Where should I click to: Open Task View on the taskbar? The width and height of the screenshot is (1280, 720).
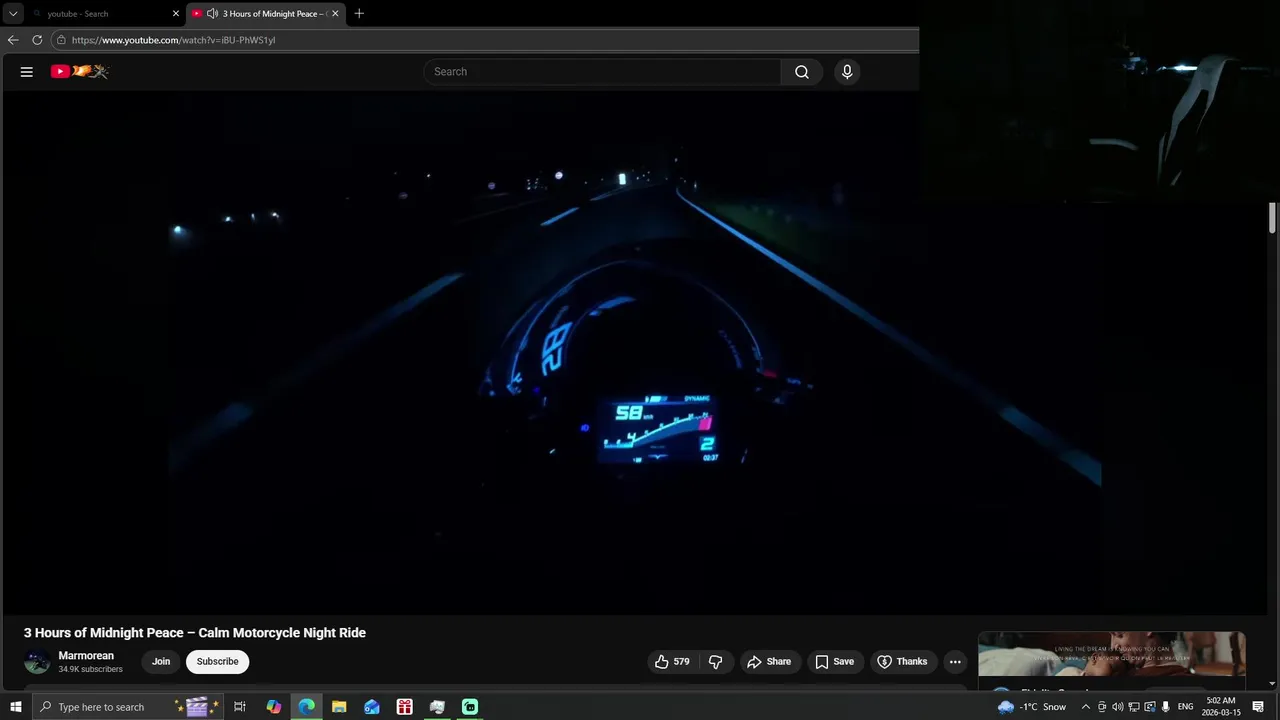coord(240,707)
